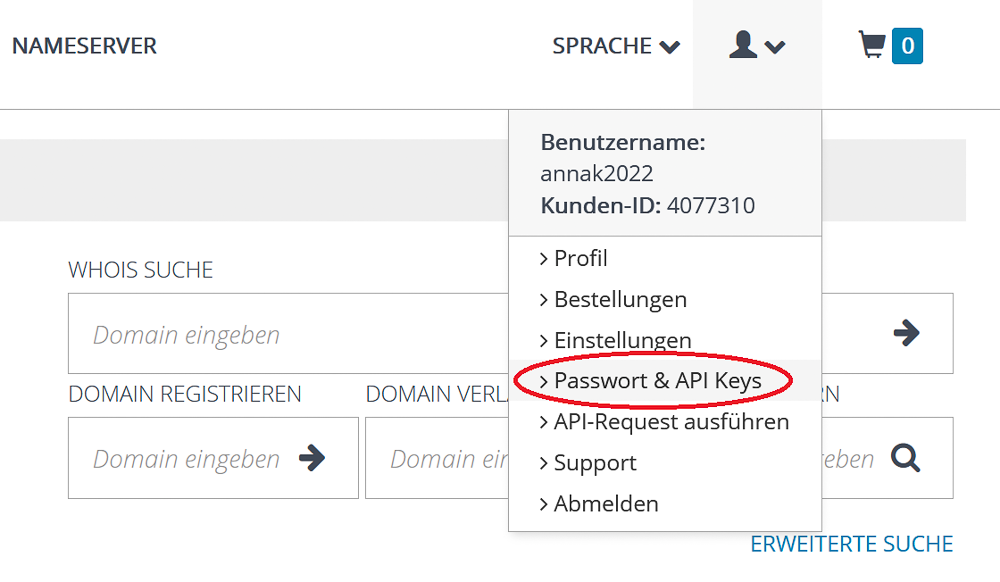1000x582 pixels.
Task: Choose API-Request ausführen option
Action: [x=672, y=421]
